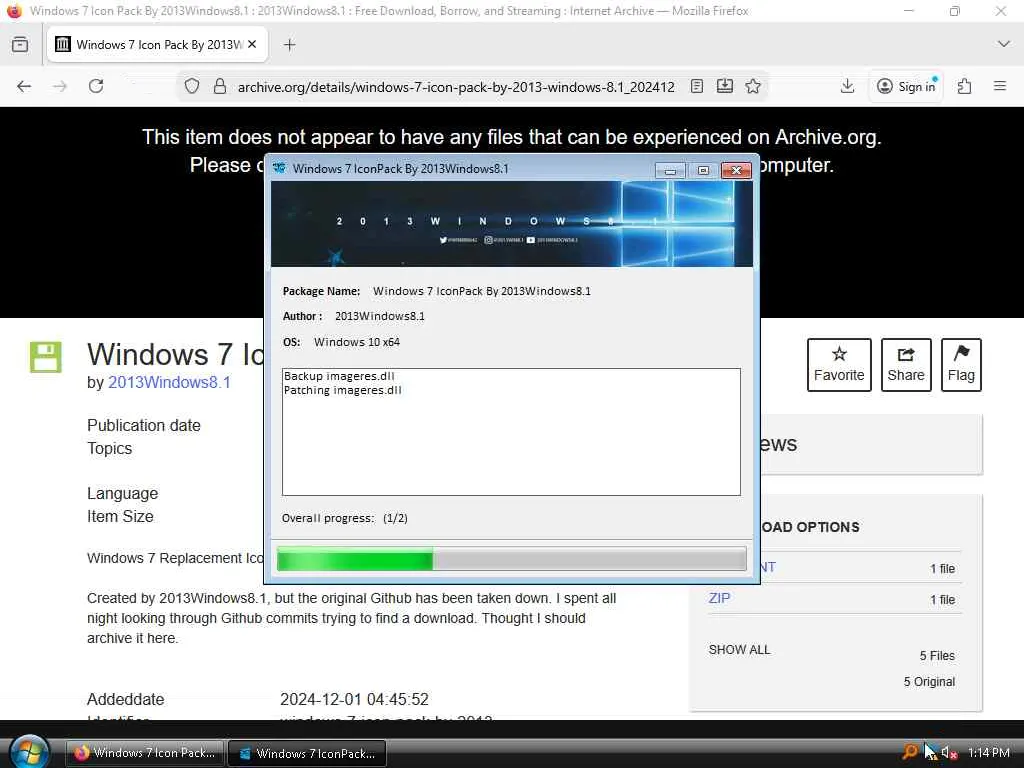This screenshot has width=1024, height=768.
Task: Open Firefox downloads panel
Action: [848, 86]
